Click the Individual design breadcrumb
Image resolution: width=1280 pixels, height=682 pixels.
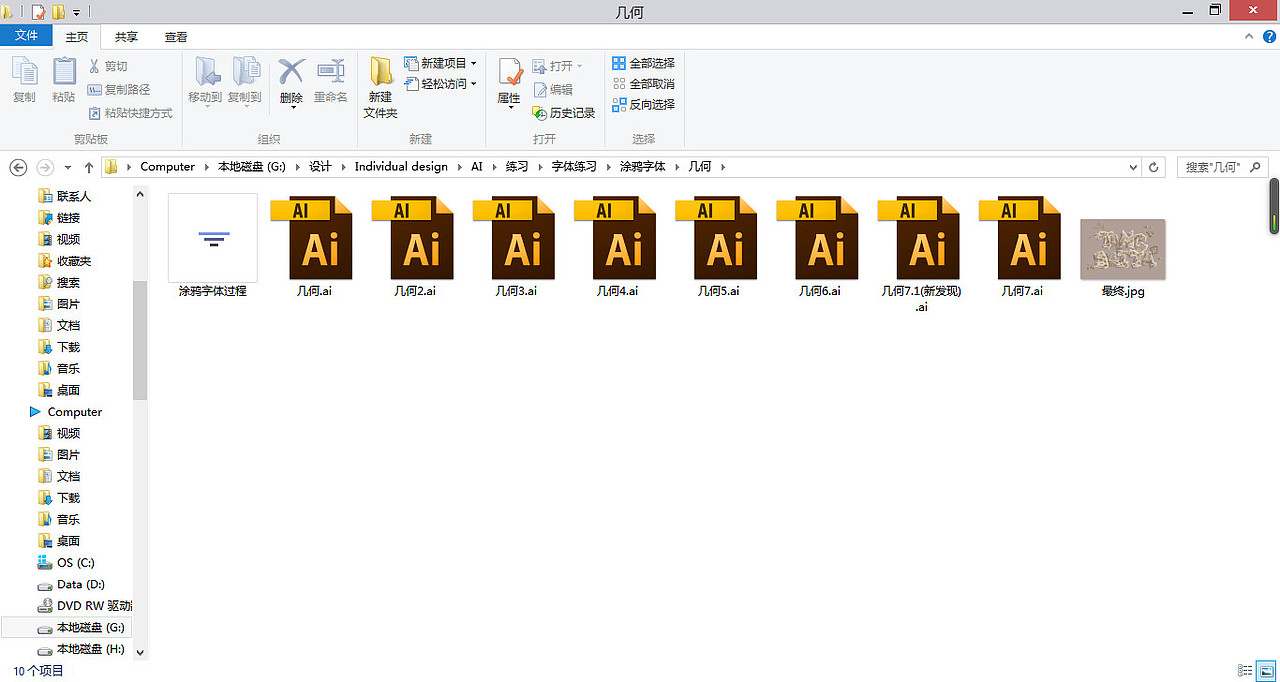[401, 167]
